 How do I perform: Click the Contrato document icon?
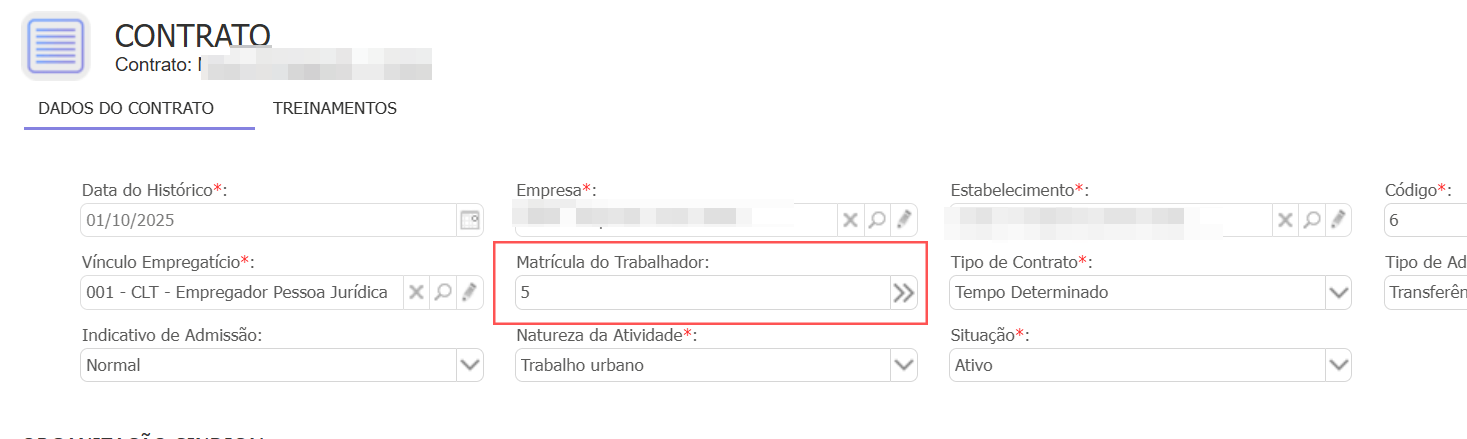point(55,46)
